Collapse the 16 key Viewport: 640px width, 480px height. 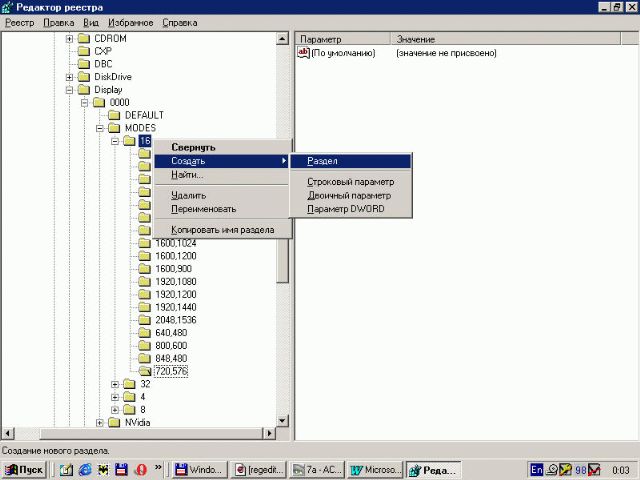115,141
